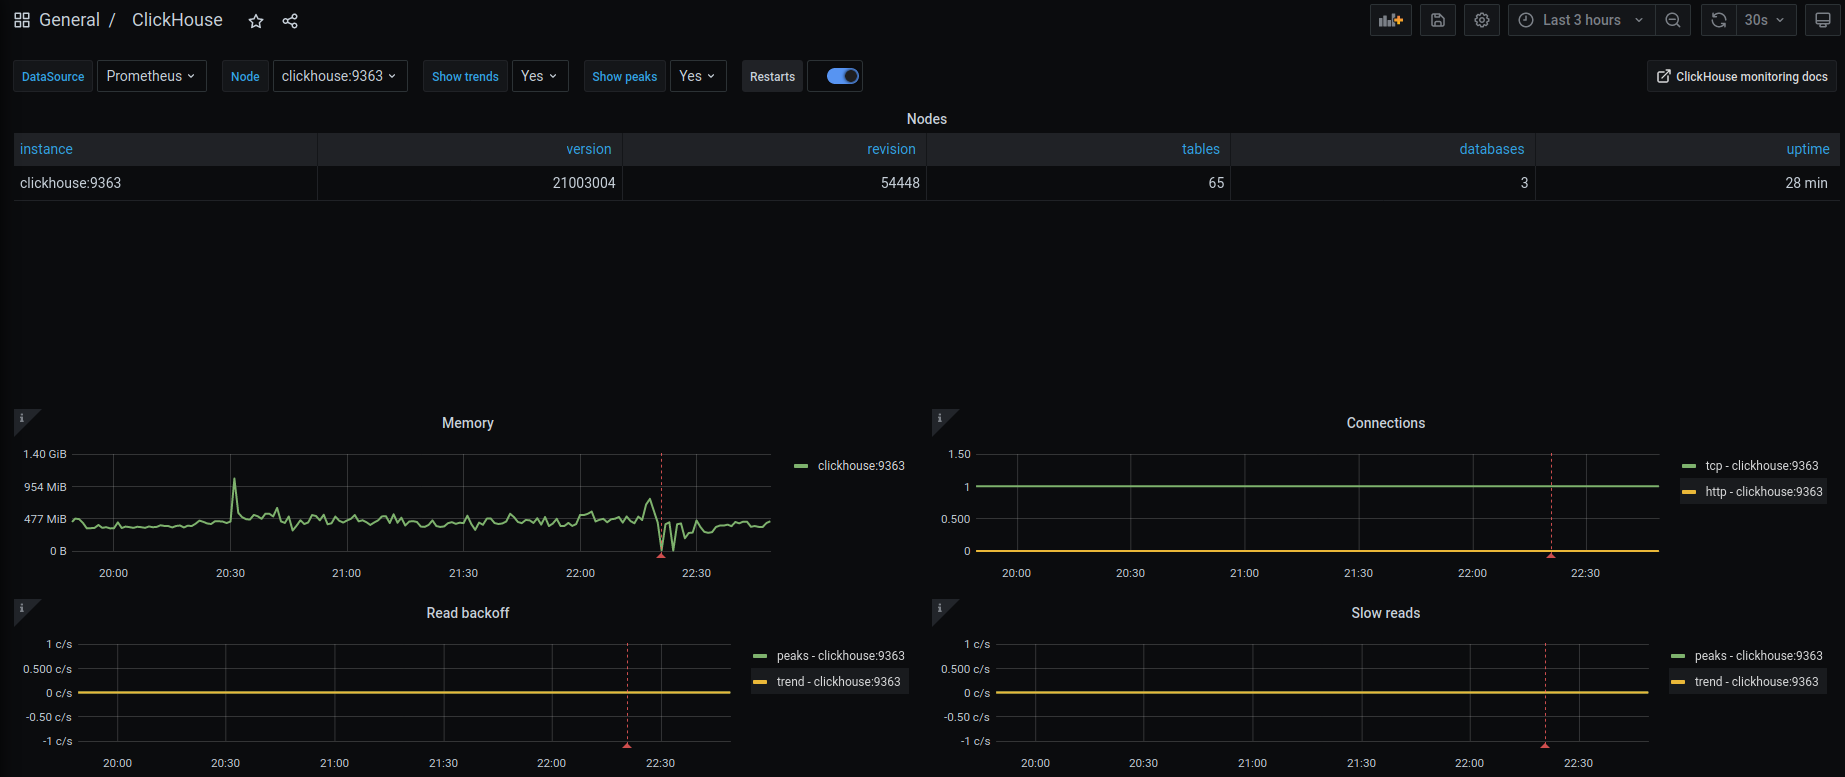Click restart annotation marker in Slow reads chart

[x=1545, y=745]
